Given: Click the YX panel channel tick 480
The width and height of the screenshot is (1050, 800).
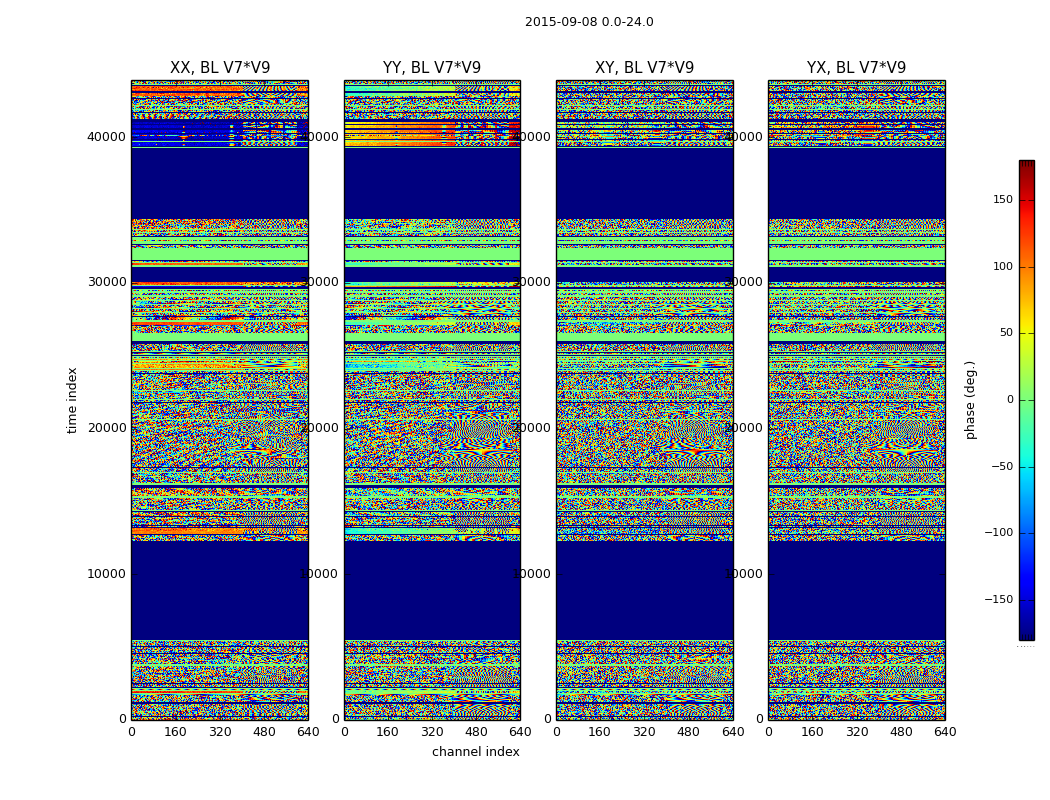Looking at the screenshot, I should pyautogui.click(x=901, y=732).
